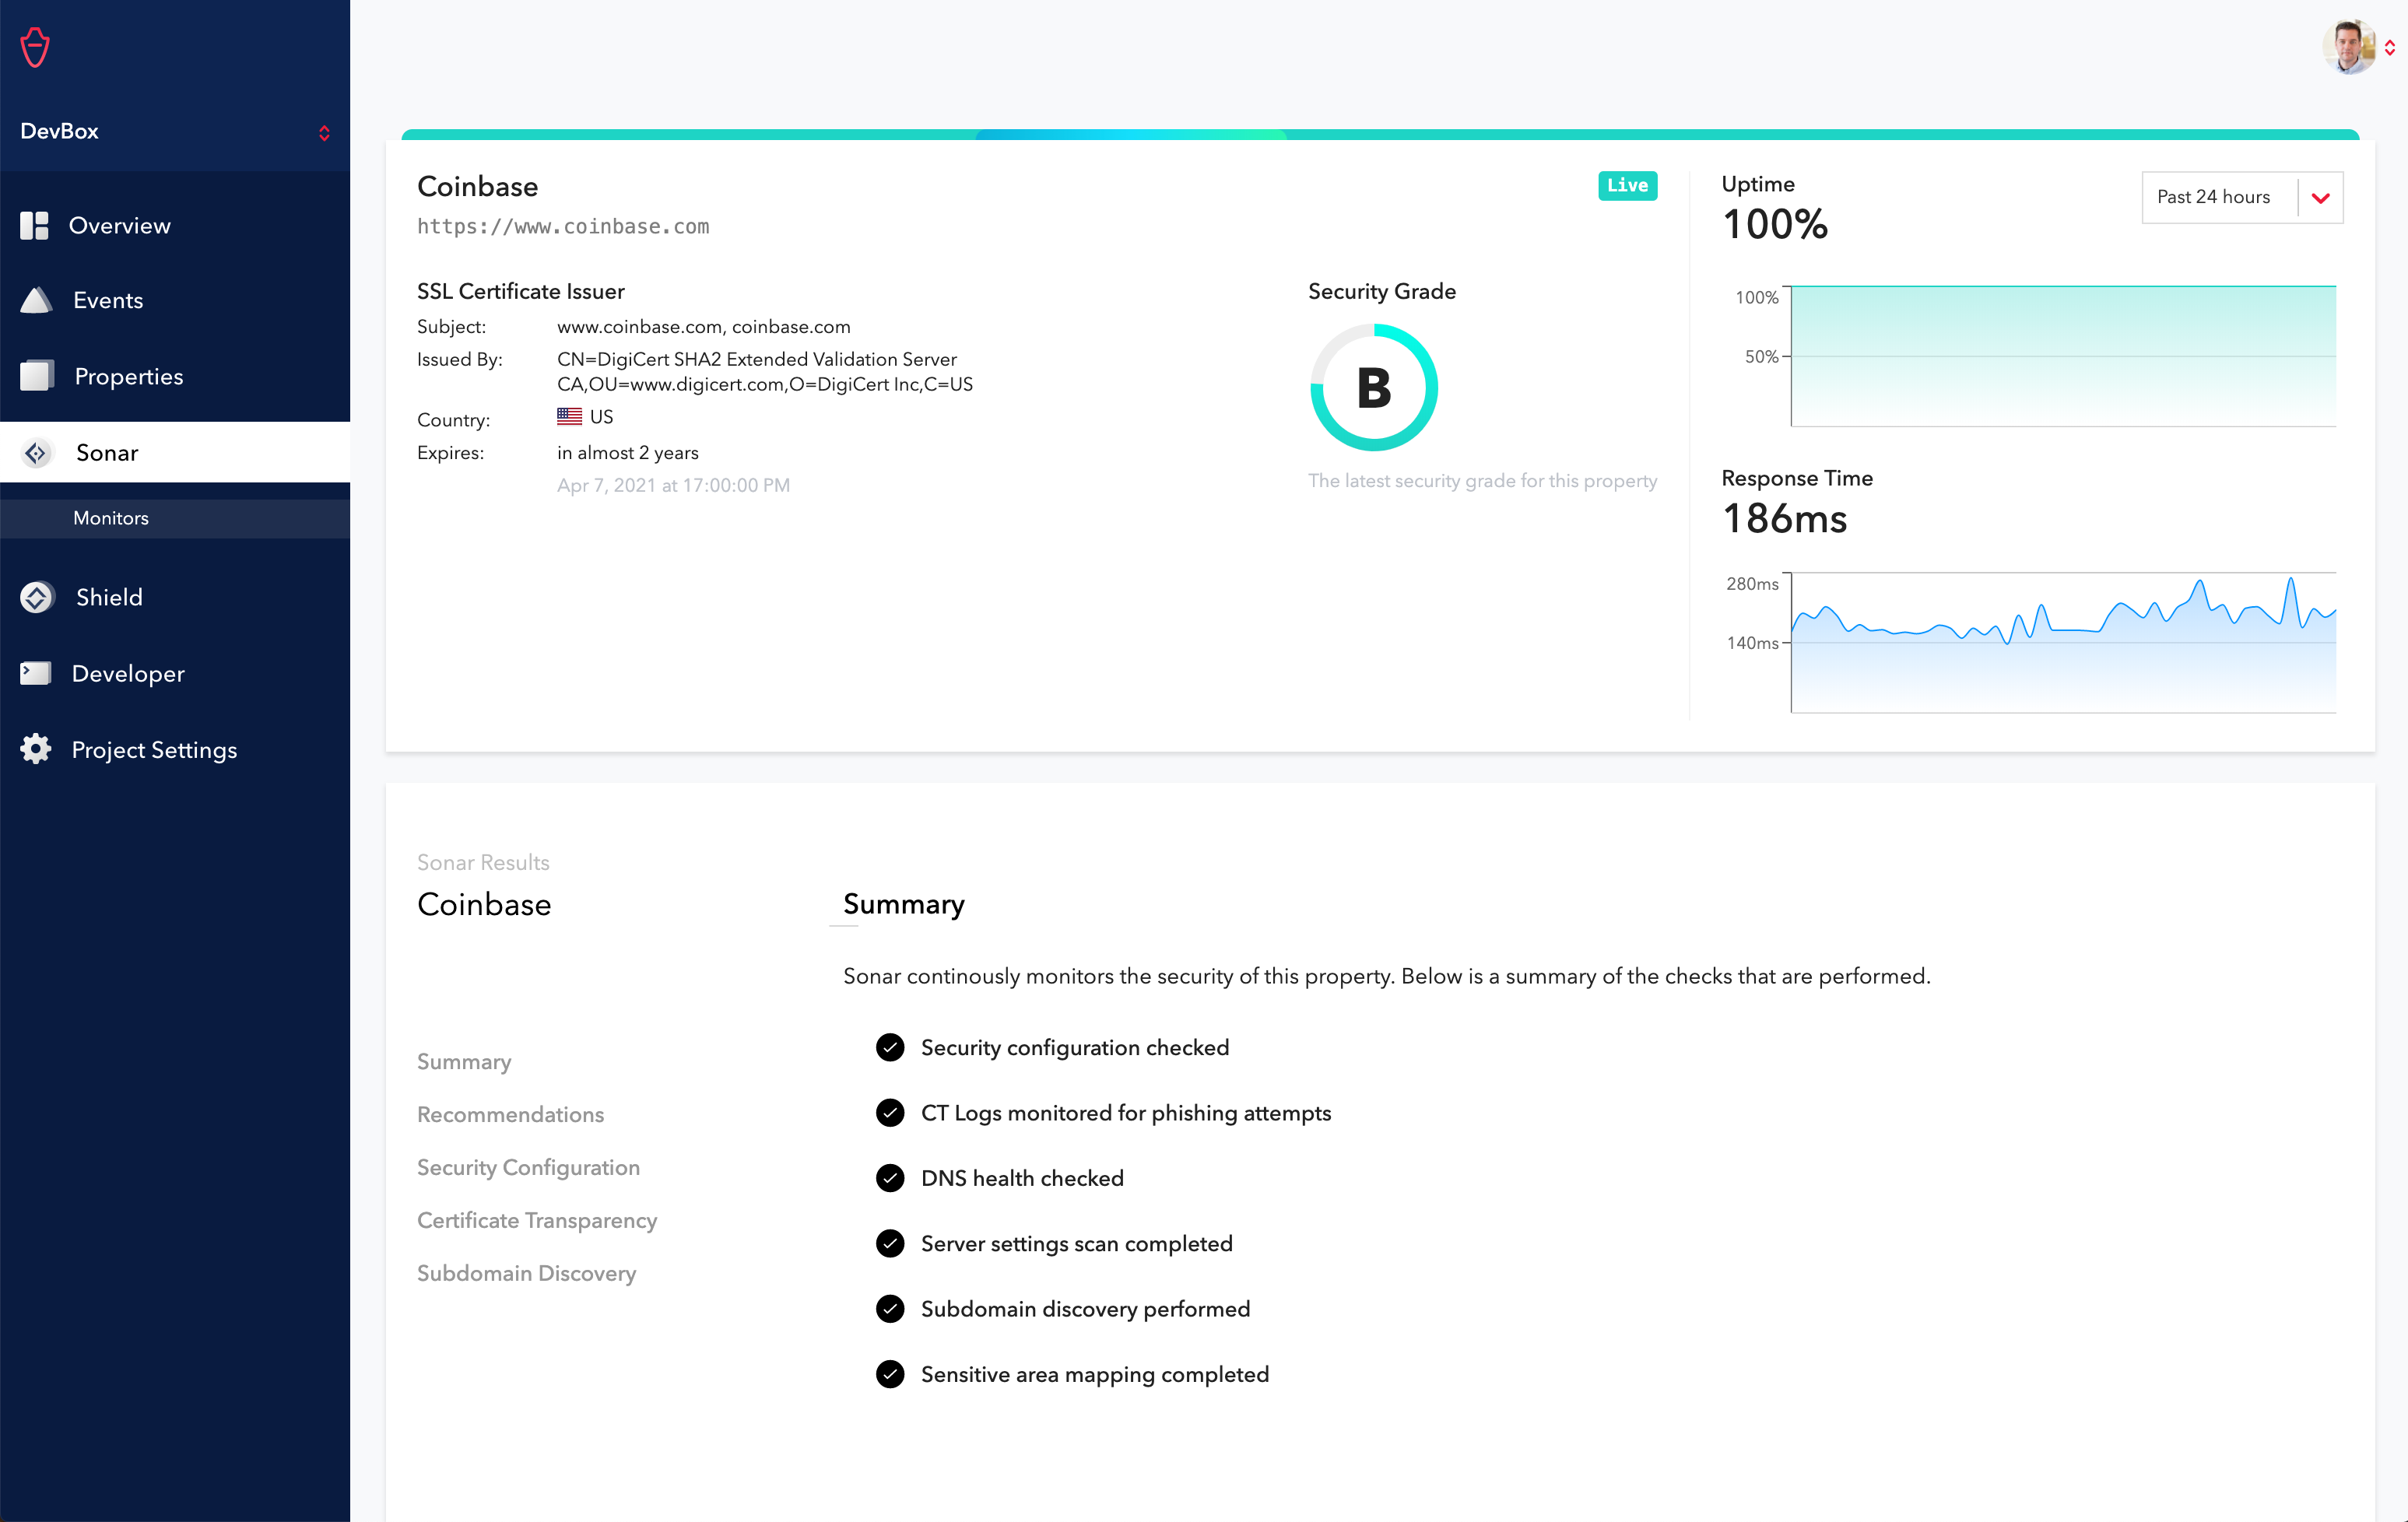
Task: Click the Security configuration checked checkmark
Action: (x=889, y=1047)
